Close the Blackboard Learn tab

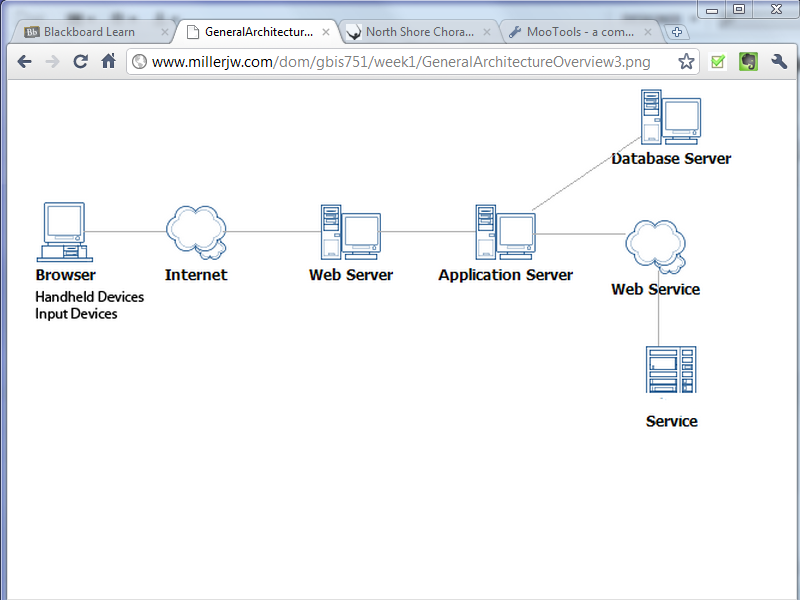coord(165,32)
